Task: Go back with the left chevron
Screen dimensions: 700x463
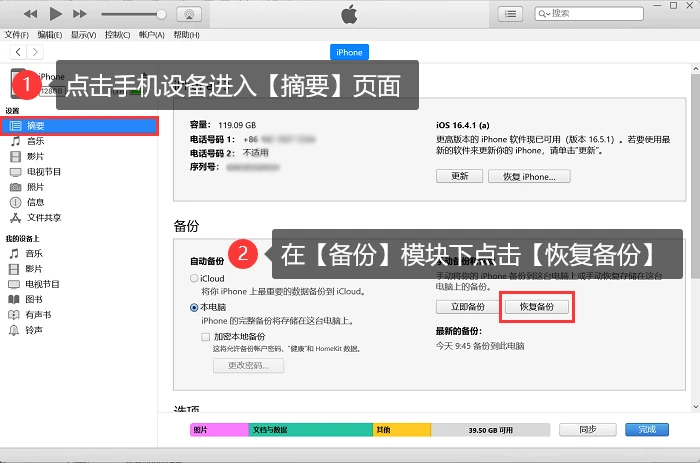Action: (x=18, y=52)
